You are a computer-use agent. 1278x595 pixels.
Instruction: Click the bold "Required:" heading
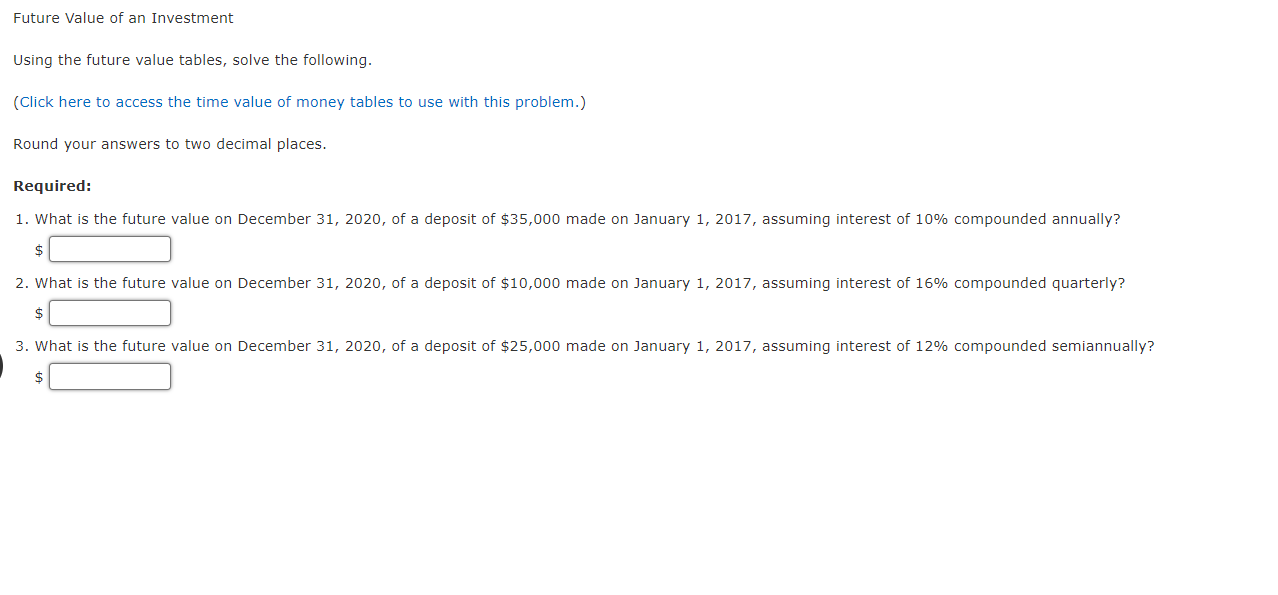point(52,186)
